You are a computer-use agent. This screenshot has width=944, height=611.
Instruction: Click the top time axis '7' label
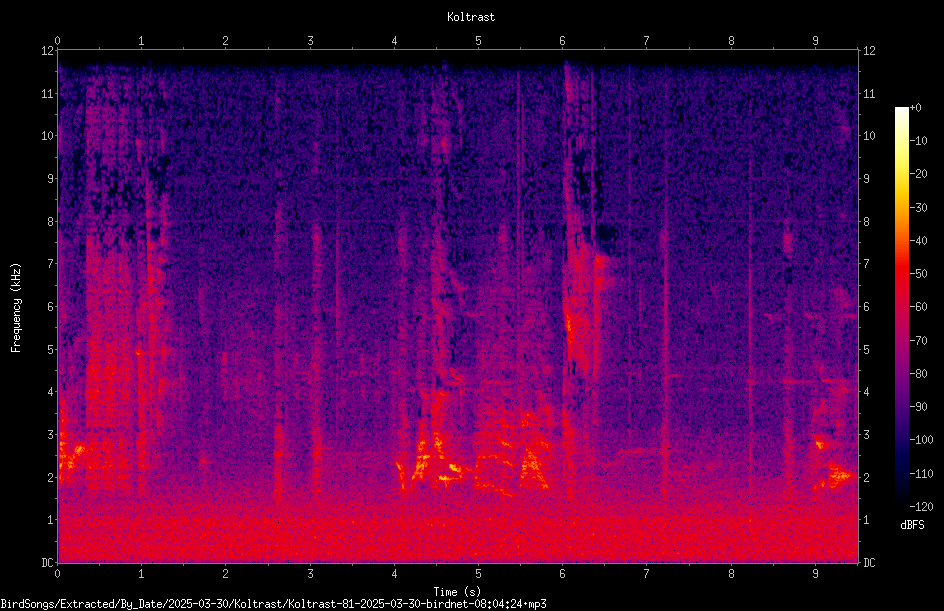coord(647,41)
